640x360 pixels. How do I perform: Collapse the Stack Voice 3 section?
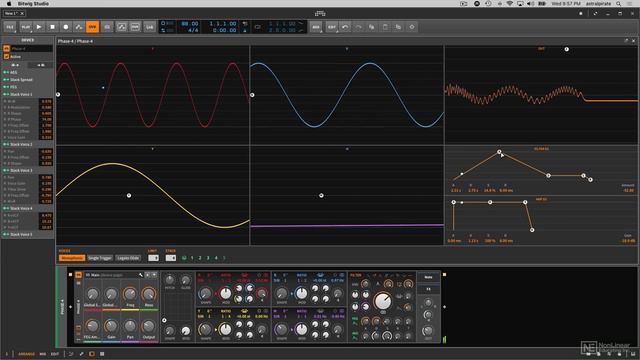coord(6,170)
